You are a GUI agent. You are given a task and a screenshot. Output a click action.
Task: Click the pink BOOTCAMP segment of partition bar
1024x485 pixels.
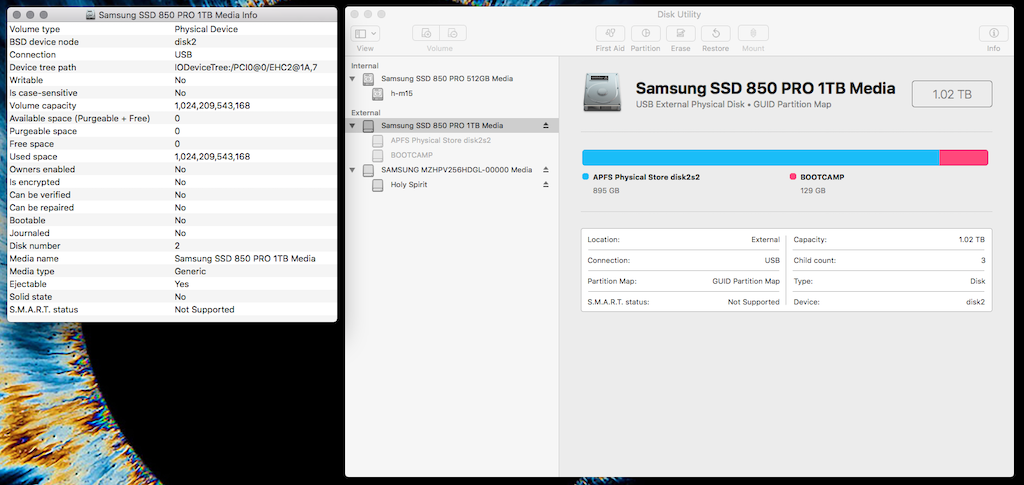click(964, 157)
